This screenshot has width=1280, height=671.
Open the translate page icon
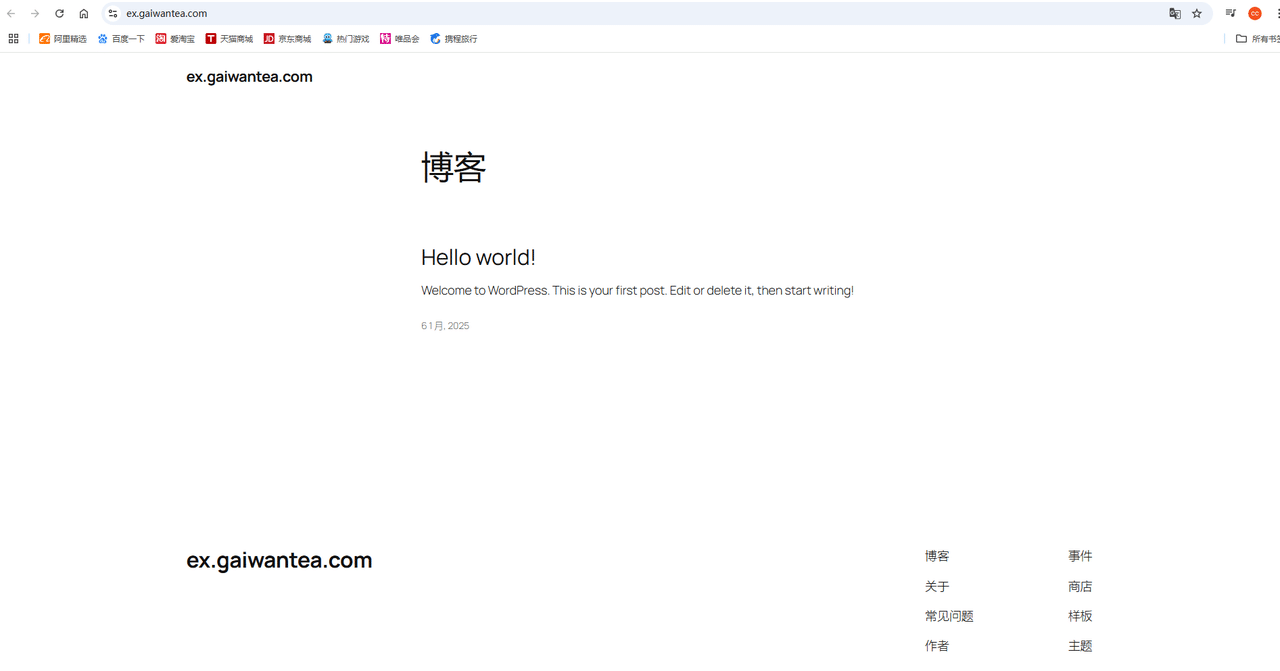[x=1175, y=13]
